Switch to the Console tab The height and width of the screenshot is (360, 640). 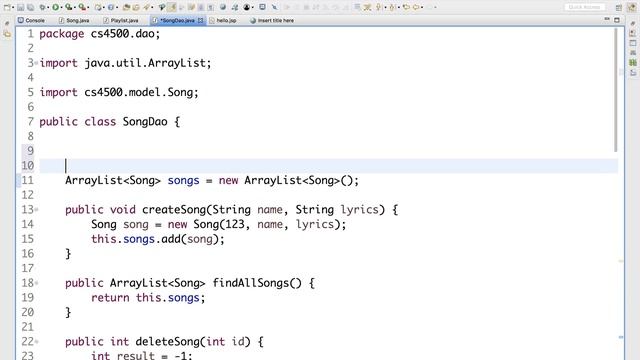pos(31,20)
